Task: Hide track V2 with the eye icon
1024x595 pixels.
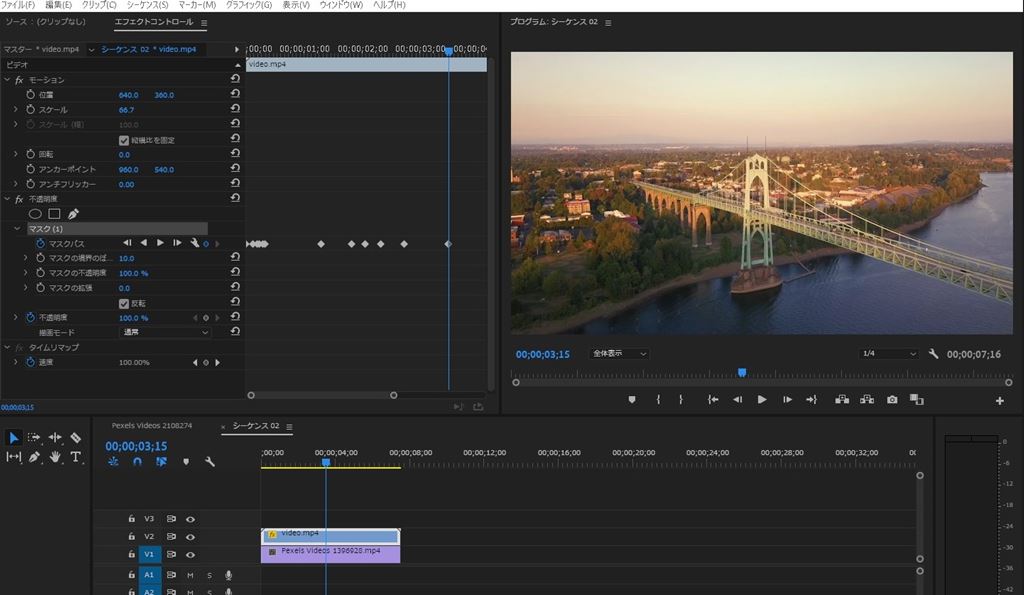Action: (190, 536)
